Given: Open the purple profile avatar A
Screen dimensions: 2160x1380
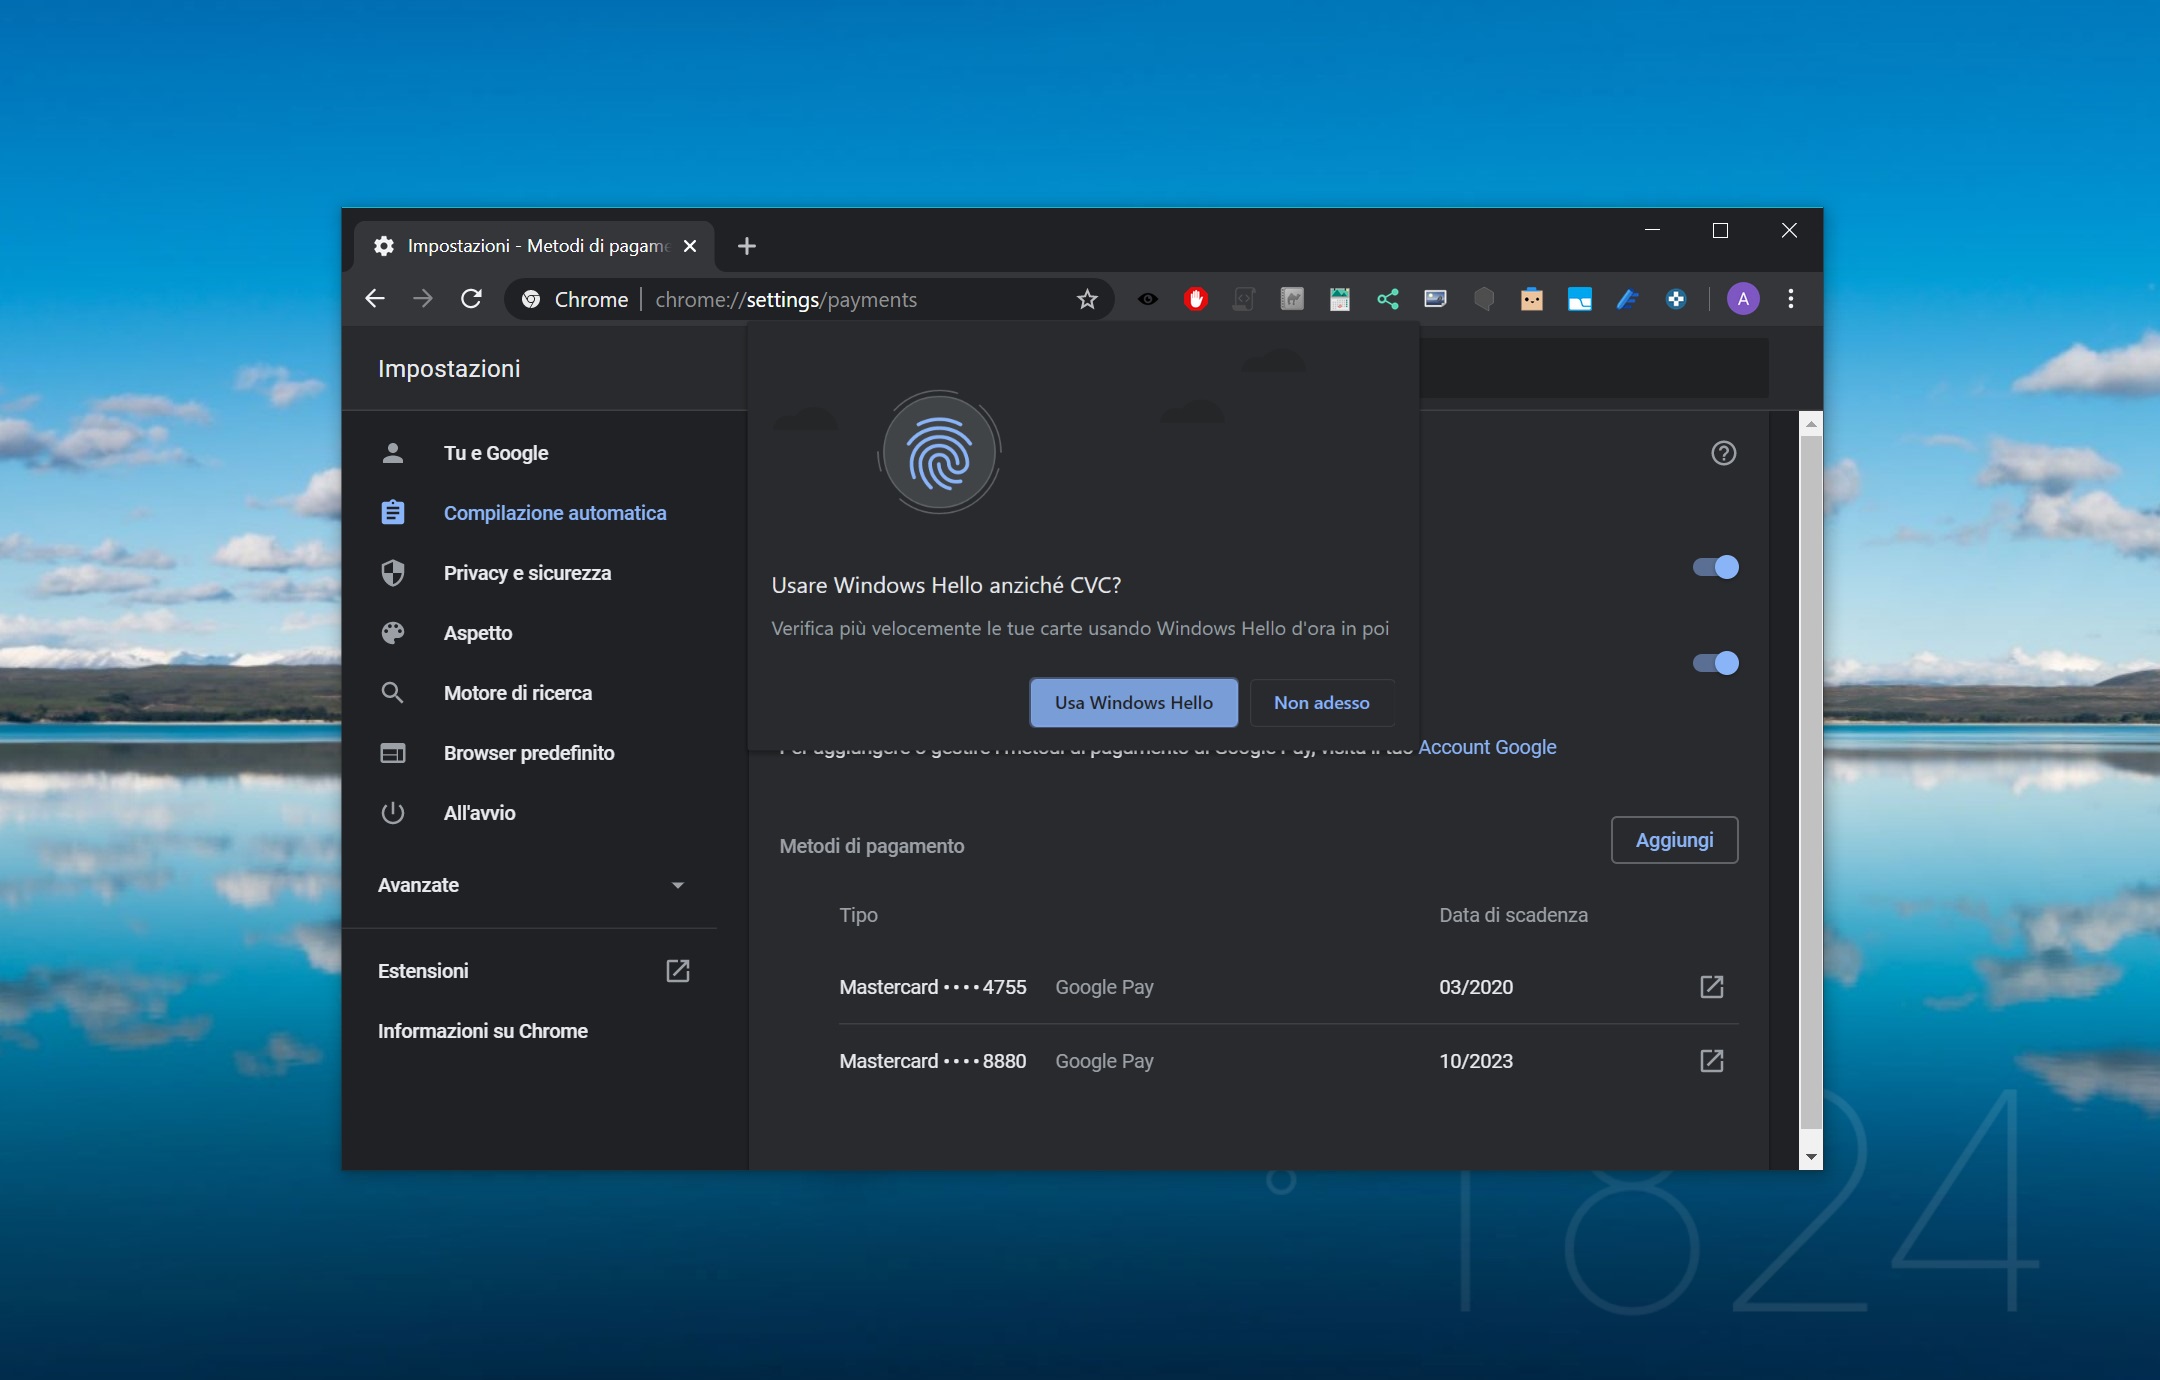Looking at the screenshot, I should [x=1743, y=299].
